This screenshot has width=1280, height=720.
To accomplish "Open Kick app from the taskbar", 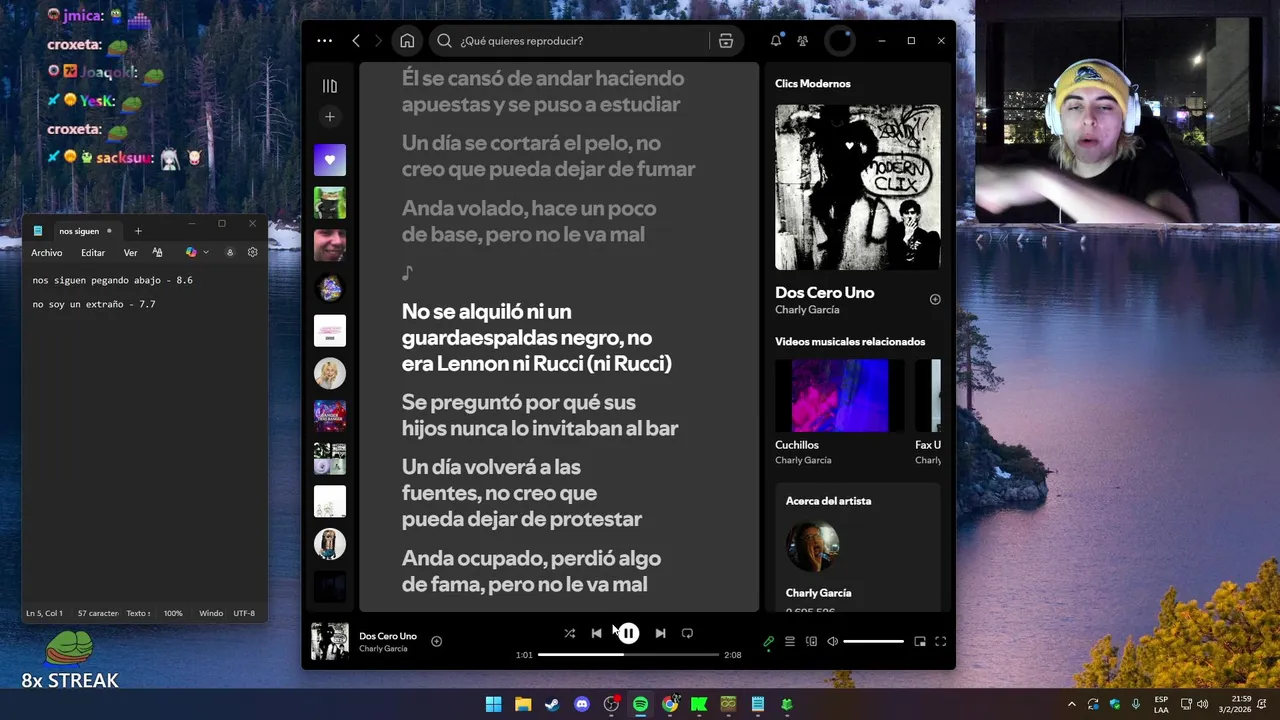I will [x=699, y=704].
